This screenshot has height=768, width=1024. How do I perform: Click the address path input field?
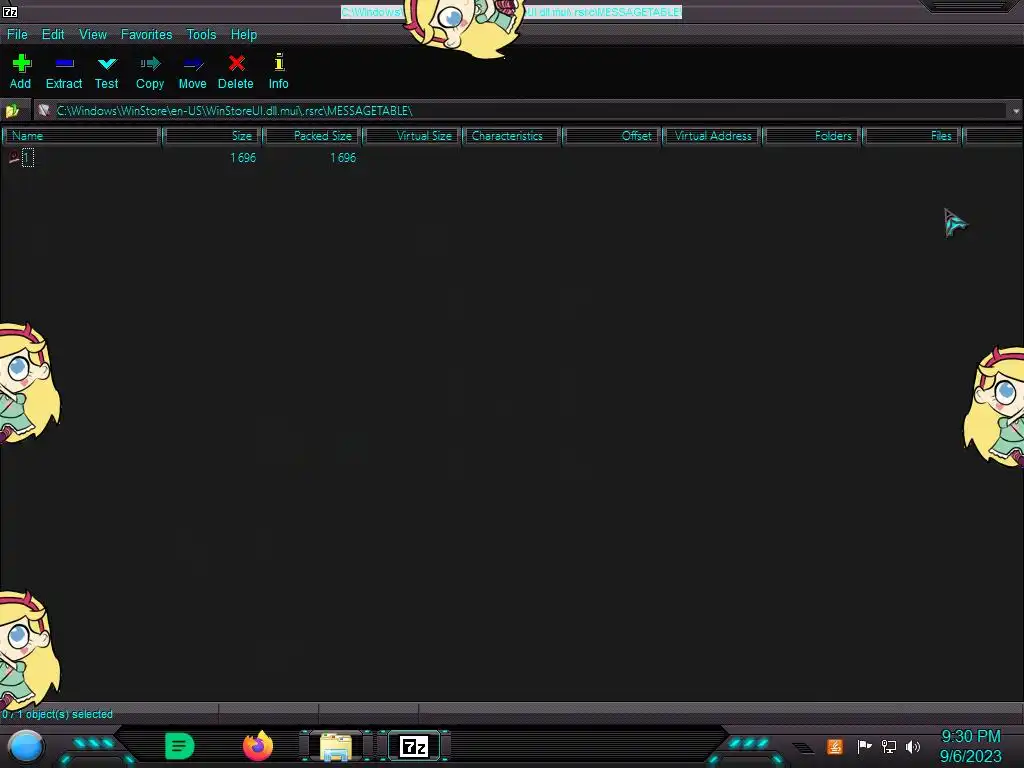[x=521, y=111]
